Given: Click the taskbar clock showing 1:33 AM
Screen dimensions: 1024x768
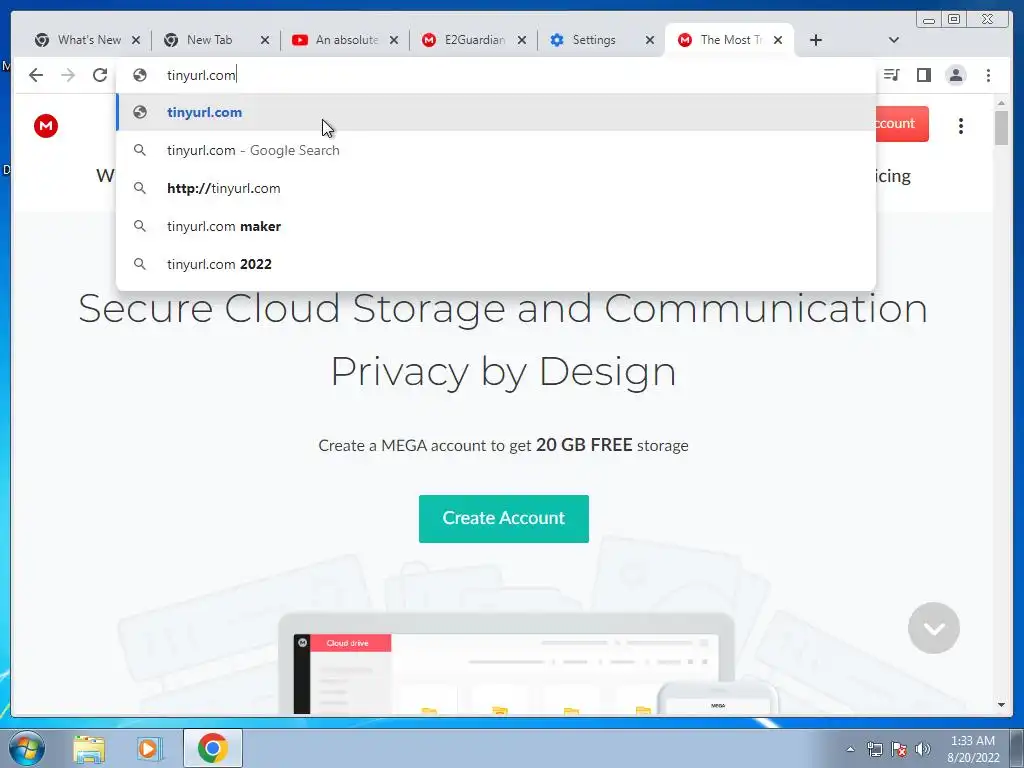Looking at the screenshot, I should click(x=973, y=749).
